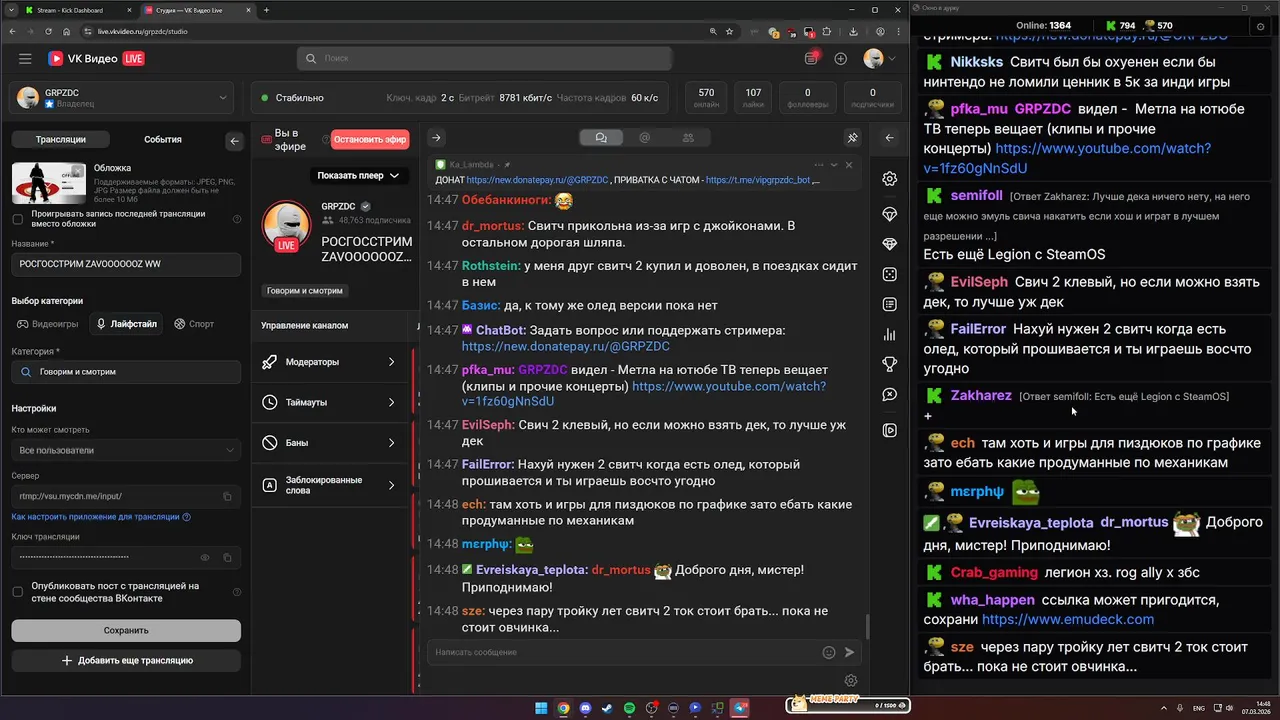Select the chat participants tab
This screenshot has height=720, width=1280.
(x=688, y=138)
